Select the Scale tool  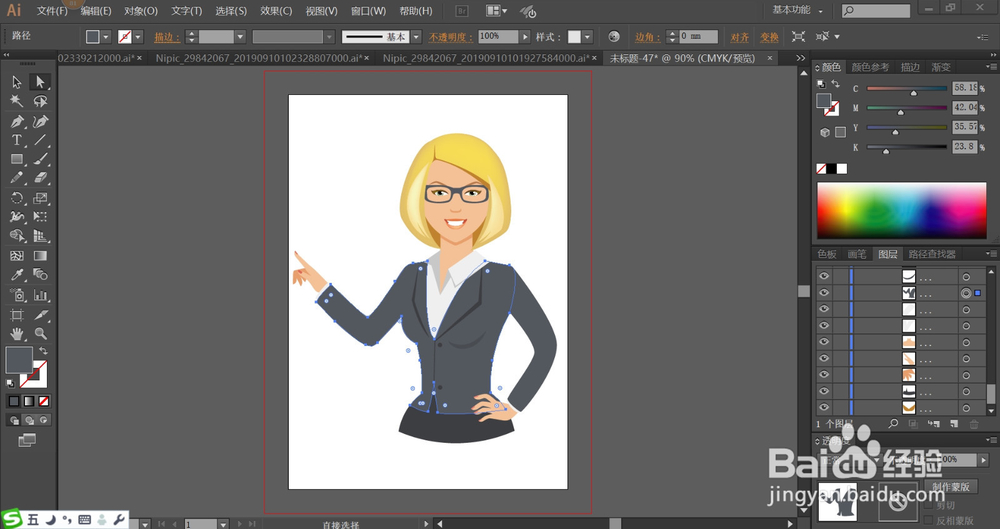40,198
